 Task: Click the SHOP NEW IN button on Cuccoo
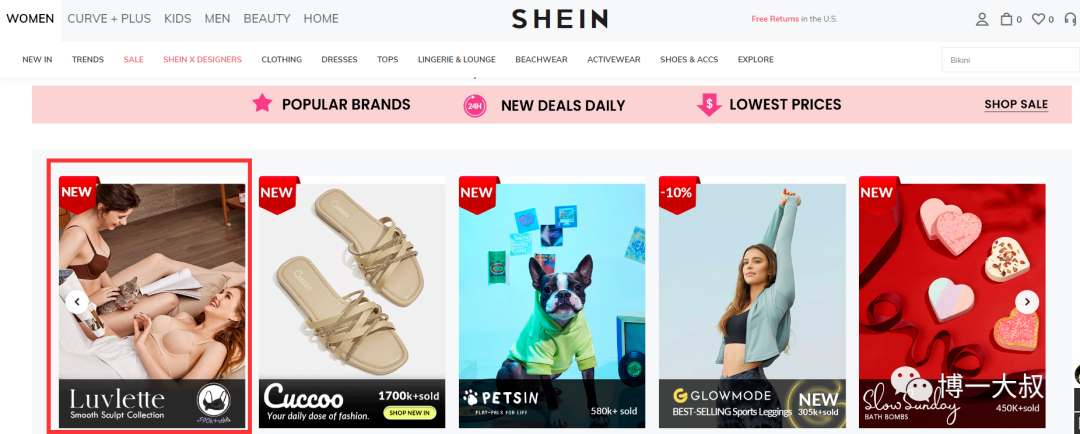coord(409,413)
